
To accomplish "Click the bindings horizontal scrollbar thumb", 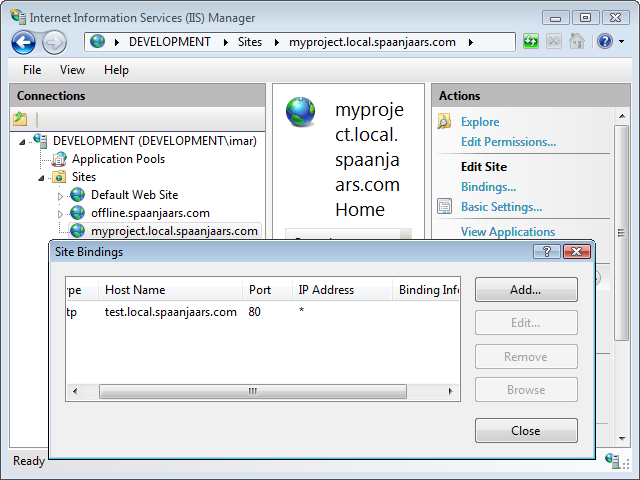I will tap(253, 391).
